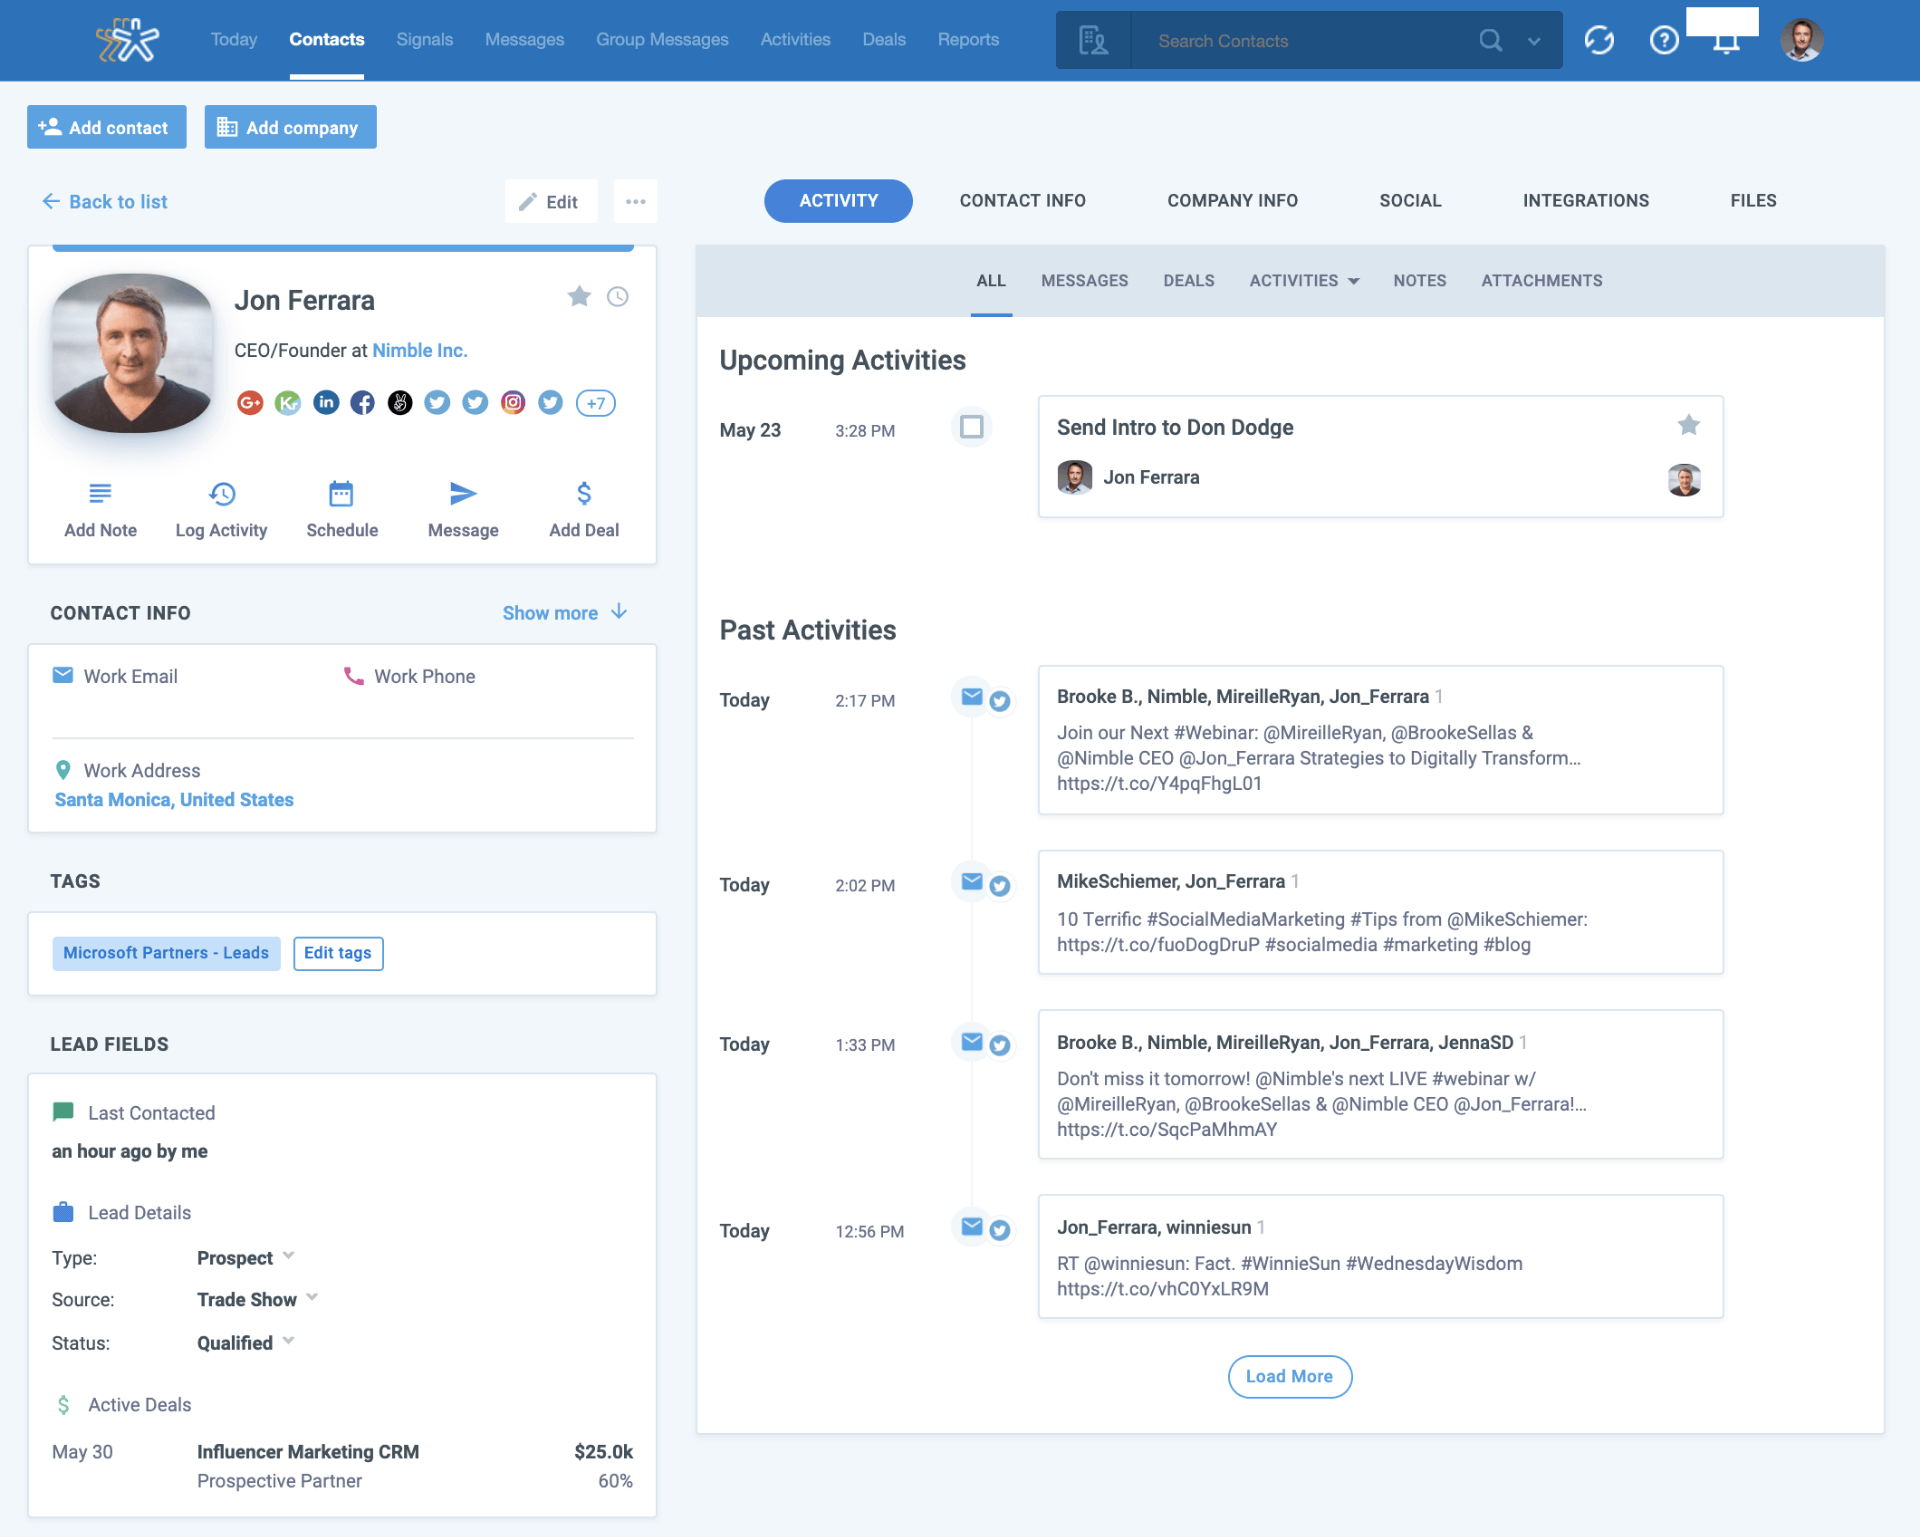This screenshot has width=1920, height=1537.
Task: Click the Add Deal dollar icon
Action: (584, 494)
